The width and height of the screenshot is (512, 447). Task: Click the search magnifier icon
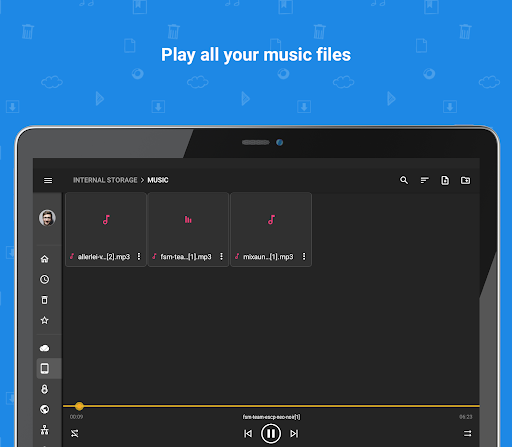click(x=404, y=180)
